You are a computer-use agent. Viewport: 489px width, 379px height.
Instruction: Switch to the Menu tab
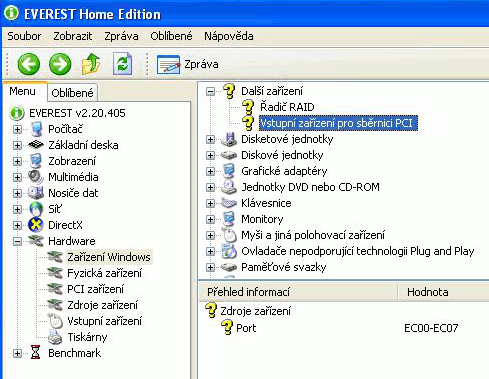click(22, 91)
